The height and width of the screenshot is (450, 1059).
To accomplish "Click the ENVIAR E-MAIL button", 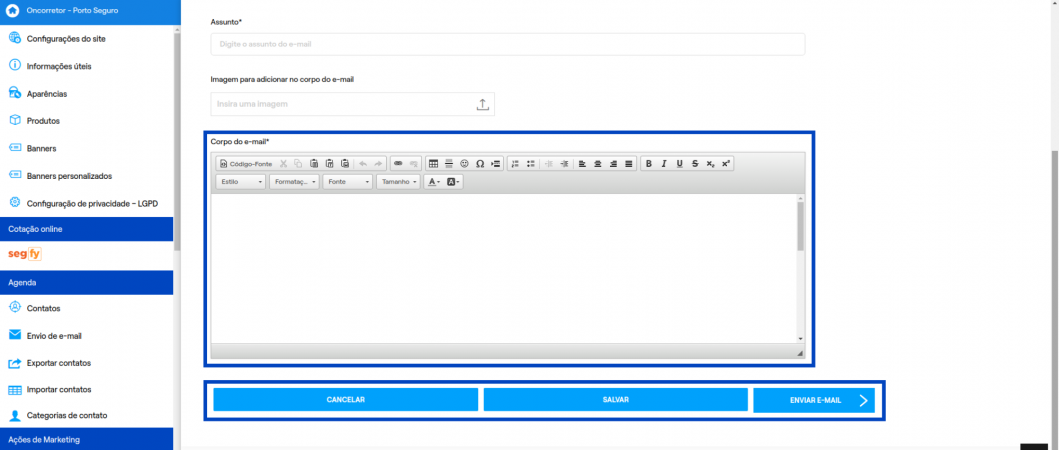I will tap(815, 400).
